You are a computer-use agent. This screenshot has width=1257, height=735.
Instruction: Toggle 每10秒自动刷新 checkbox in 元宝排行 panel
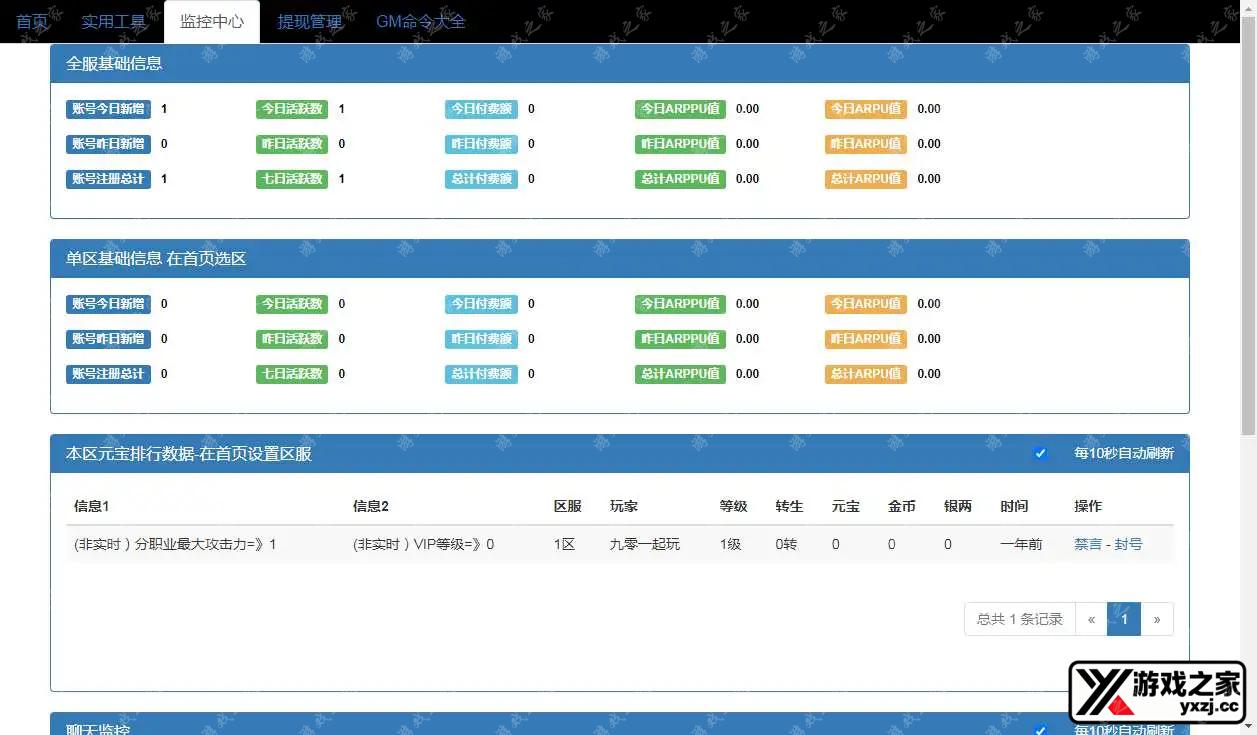pos(1040,453)
